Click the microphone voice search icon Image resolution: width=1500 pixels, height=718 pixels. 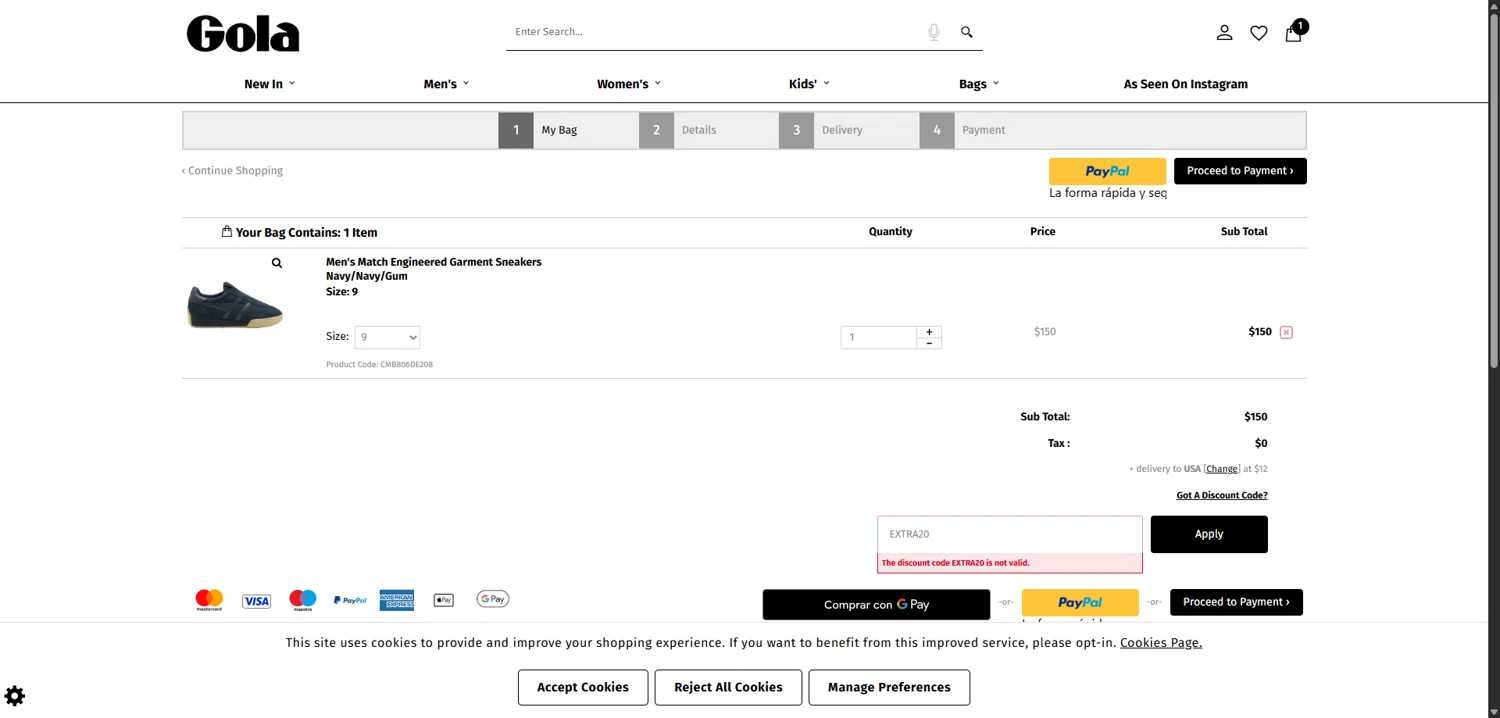pyautogui.click(x=934, y=32)
